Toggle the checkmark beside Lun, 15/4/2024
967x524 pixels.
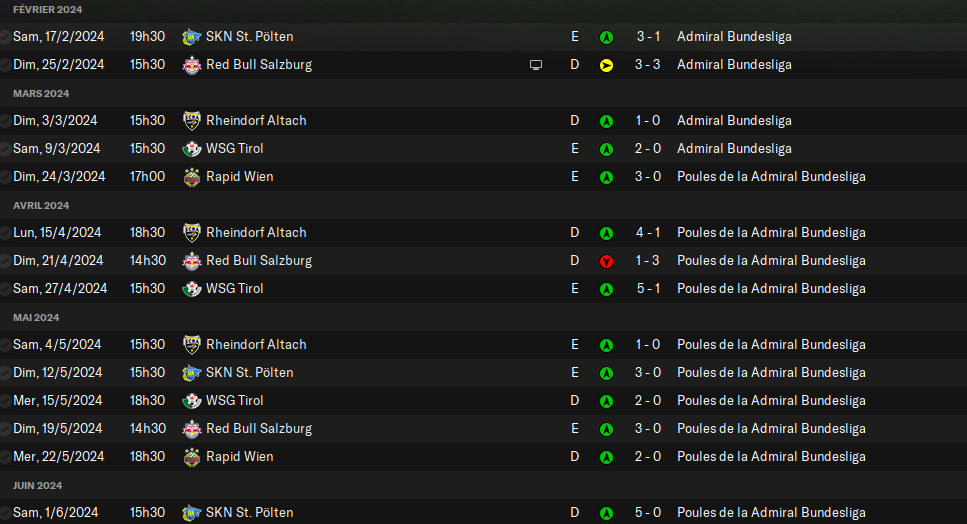tap(6, 233)
